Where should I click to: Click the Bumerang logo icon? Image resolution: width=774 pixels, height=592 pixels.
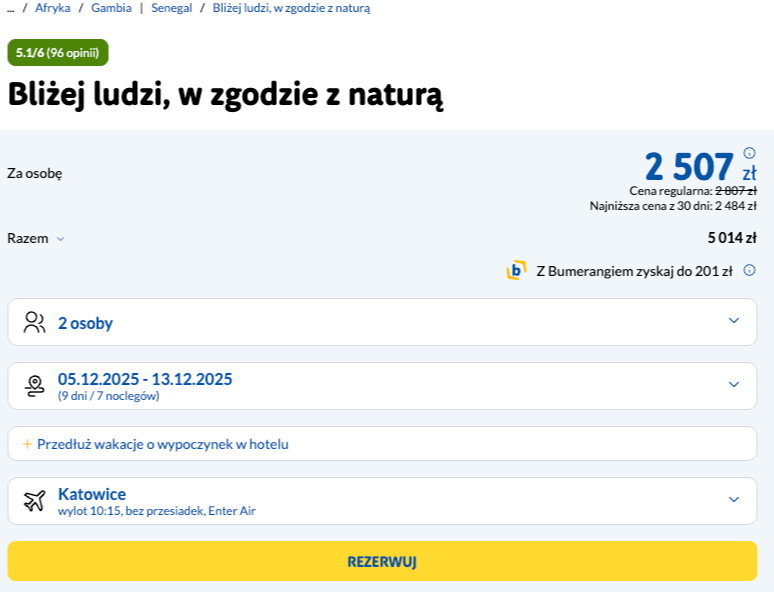point(516,270)
